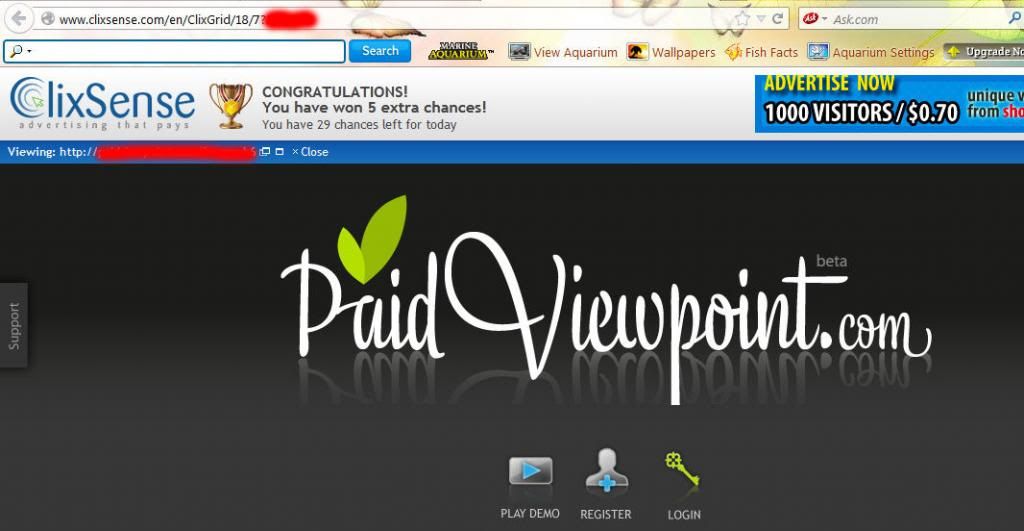Bookmark this page with the star icon
The image size is (1024, 531).
[743, 18]
